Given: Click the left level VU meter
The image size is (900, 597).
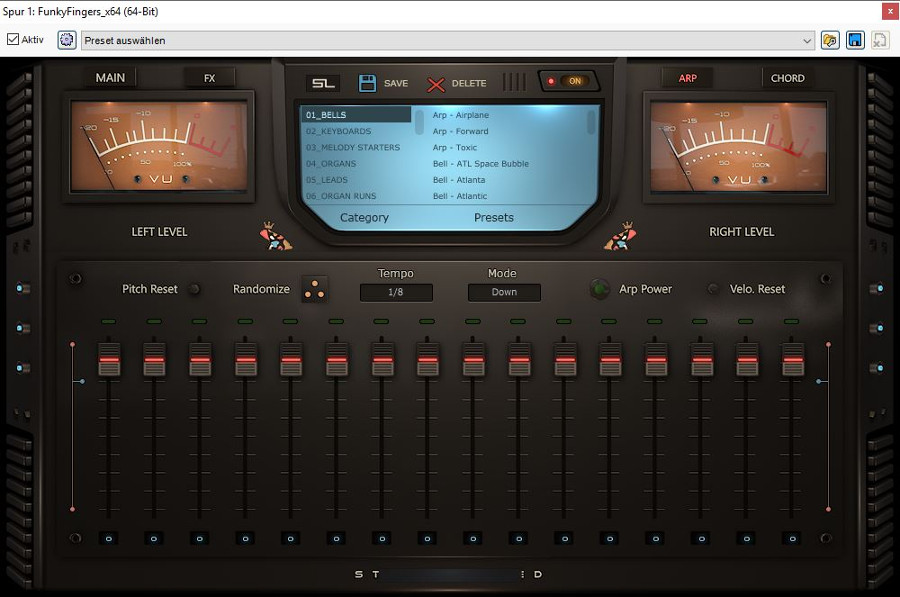Looking at the screenshot, I should pyautogui.click(x=159, y=146).
